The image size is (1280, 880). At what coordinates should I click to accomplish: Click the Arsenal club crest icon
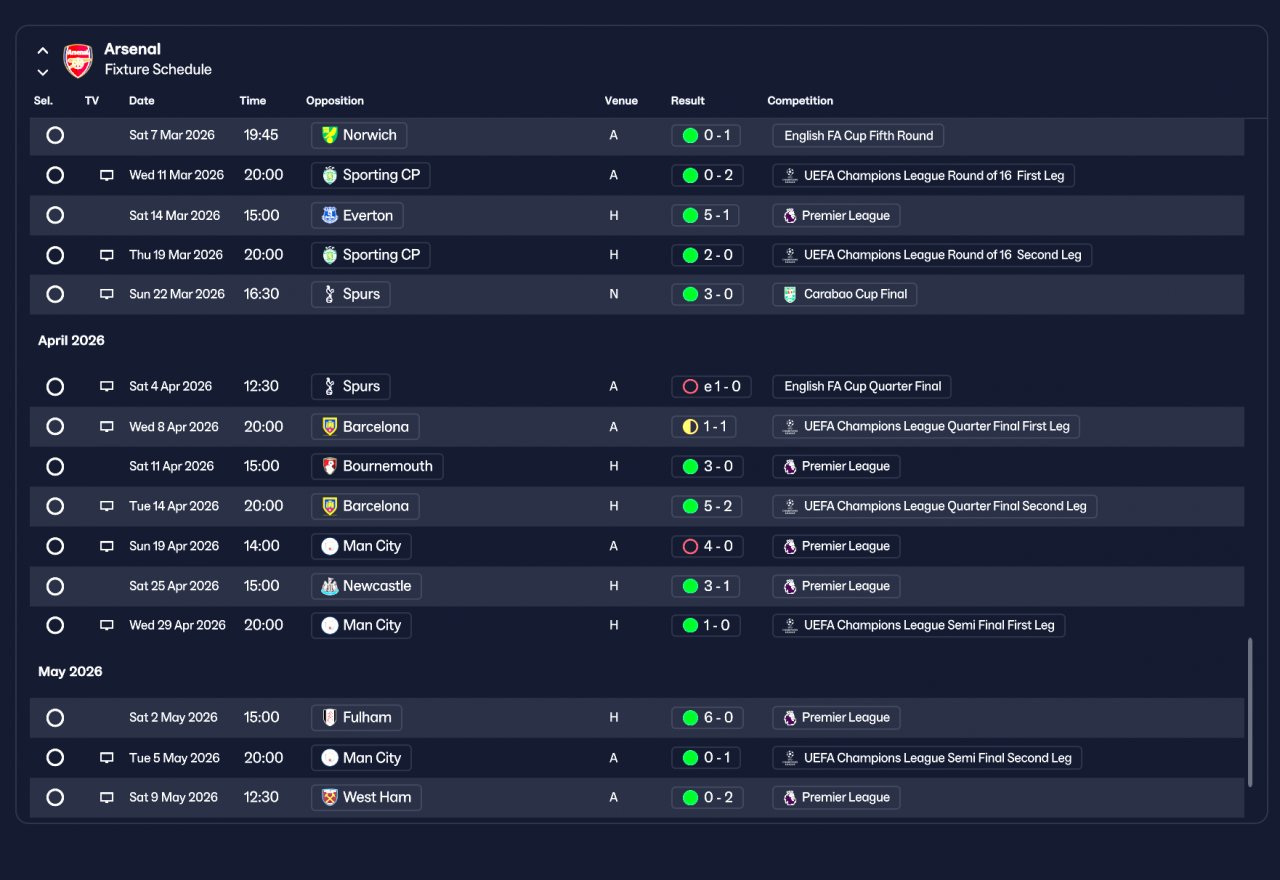pyautogui.click(x=78, y=61)
